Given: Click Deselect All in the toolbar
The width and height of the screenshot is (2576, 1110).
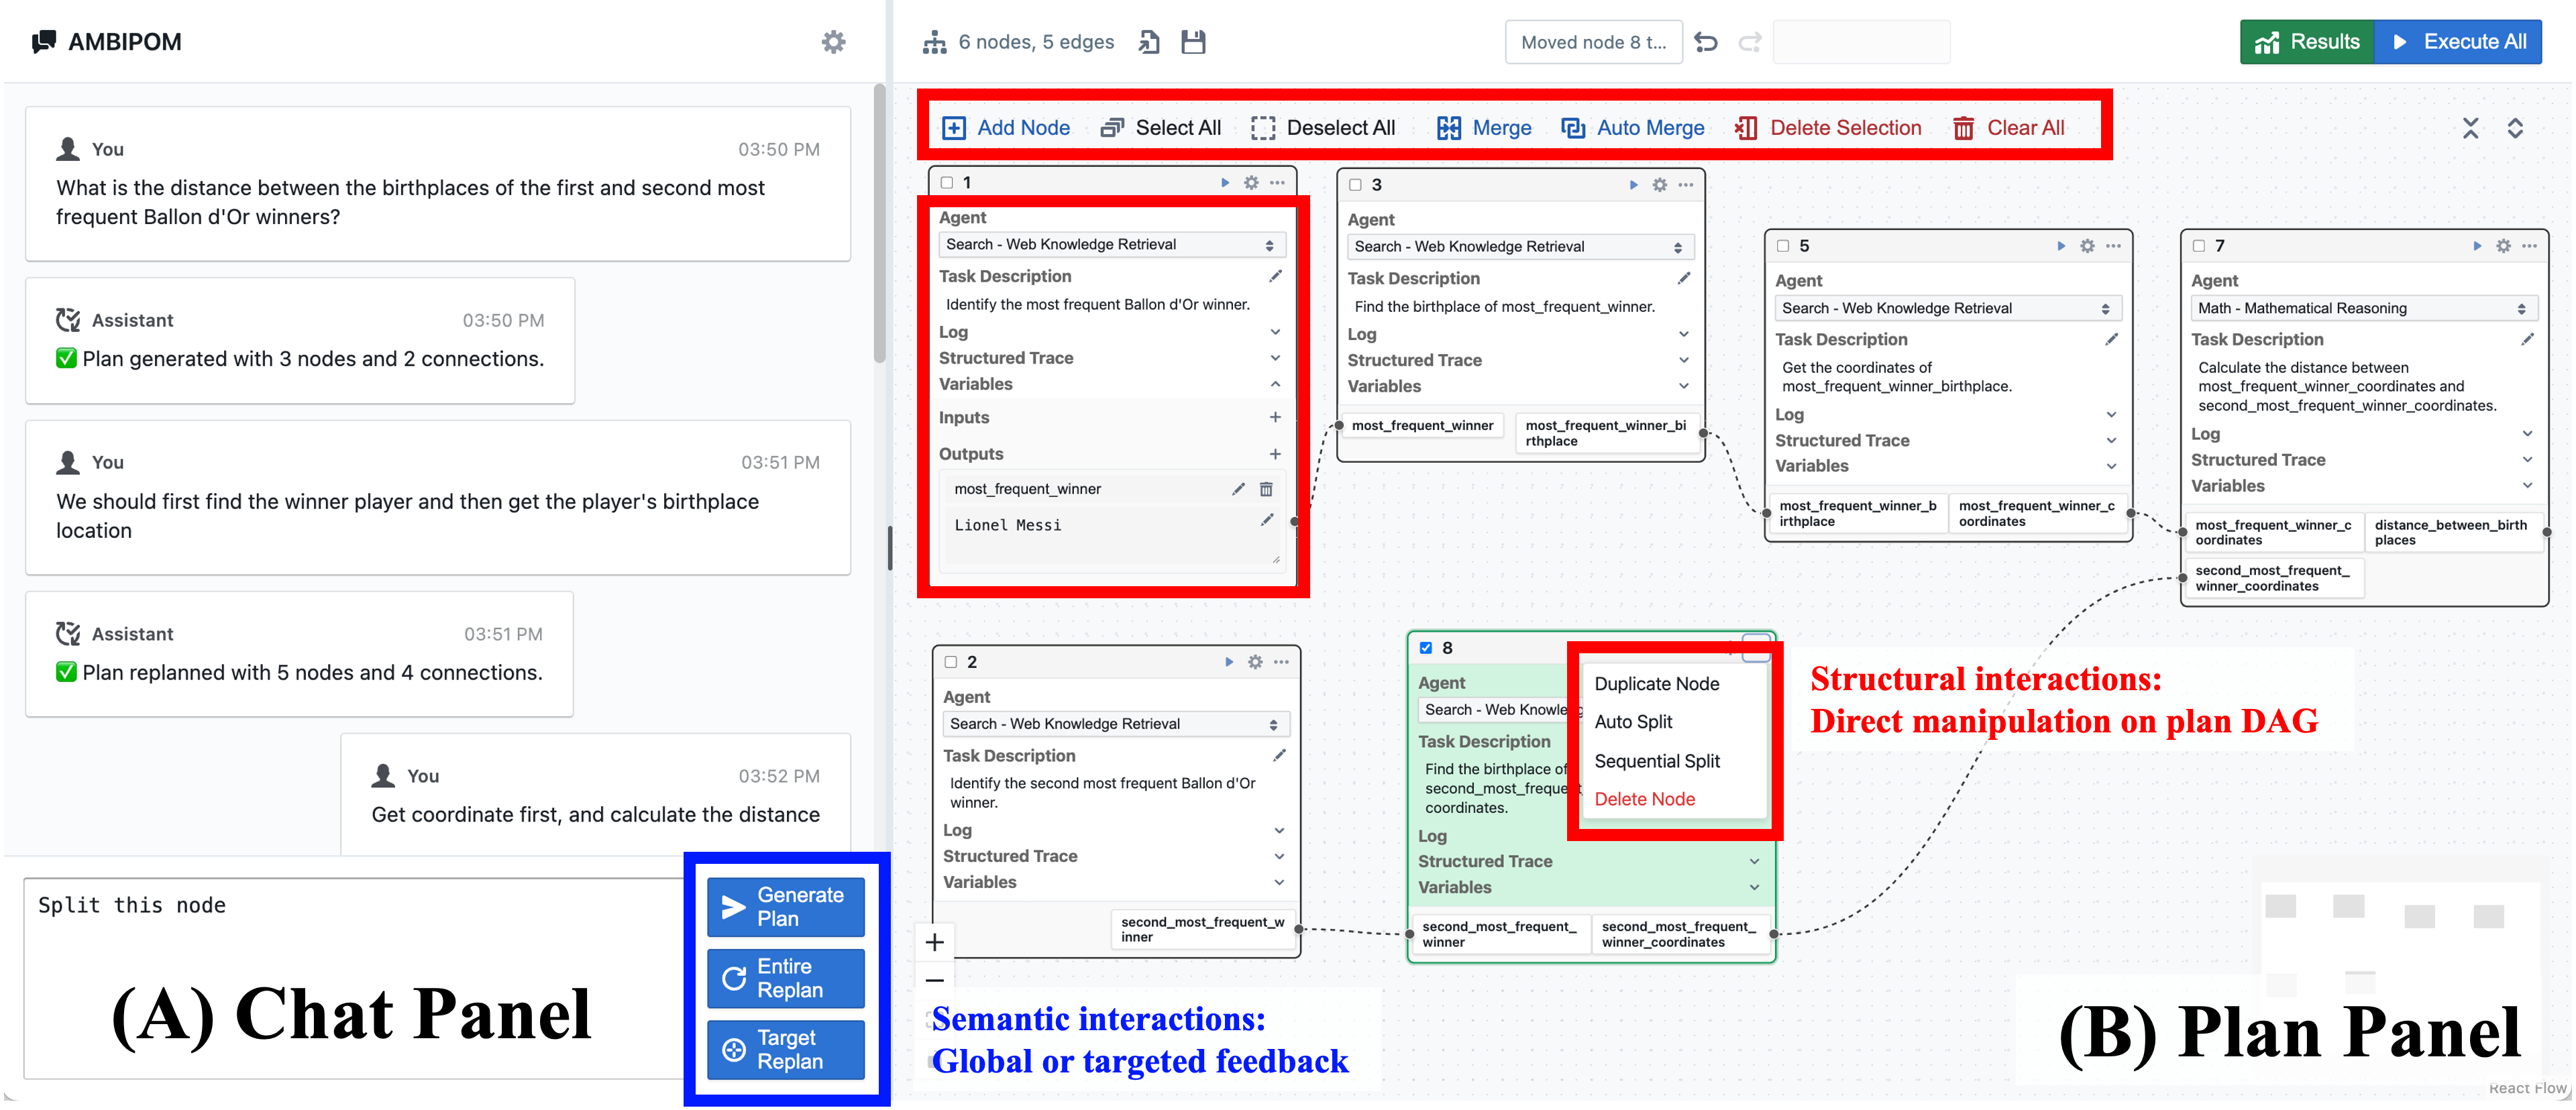Looking at the screenshot, I should point(1323,128).
